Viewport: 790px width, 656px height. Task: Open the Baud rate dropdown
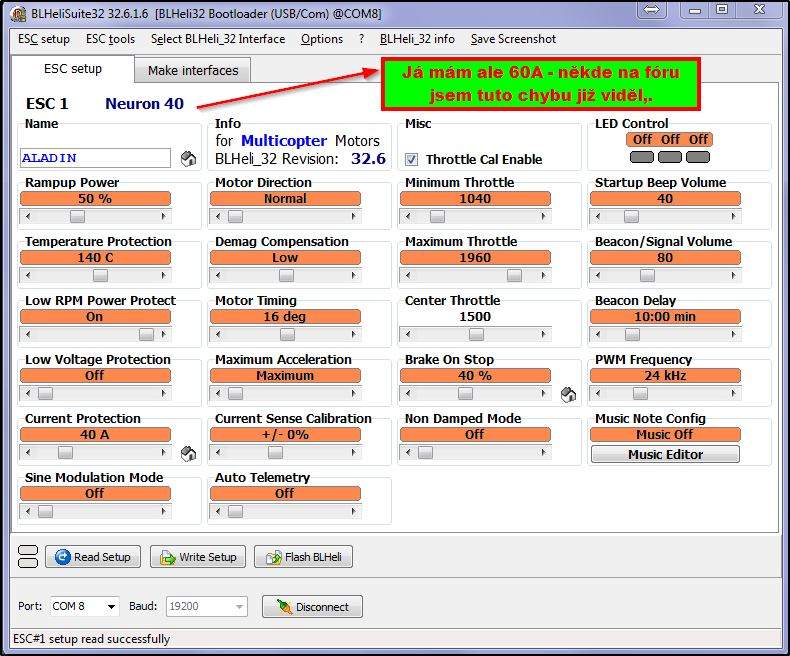238,607
